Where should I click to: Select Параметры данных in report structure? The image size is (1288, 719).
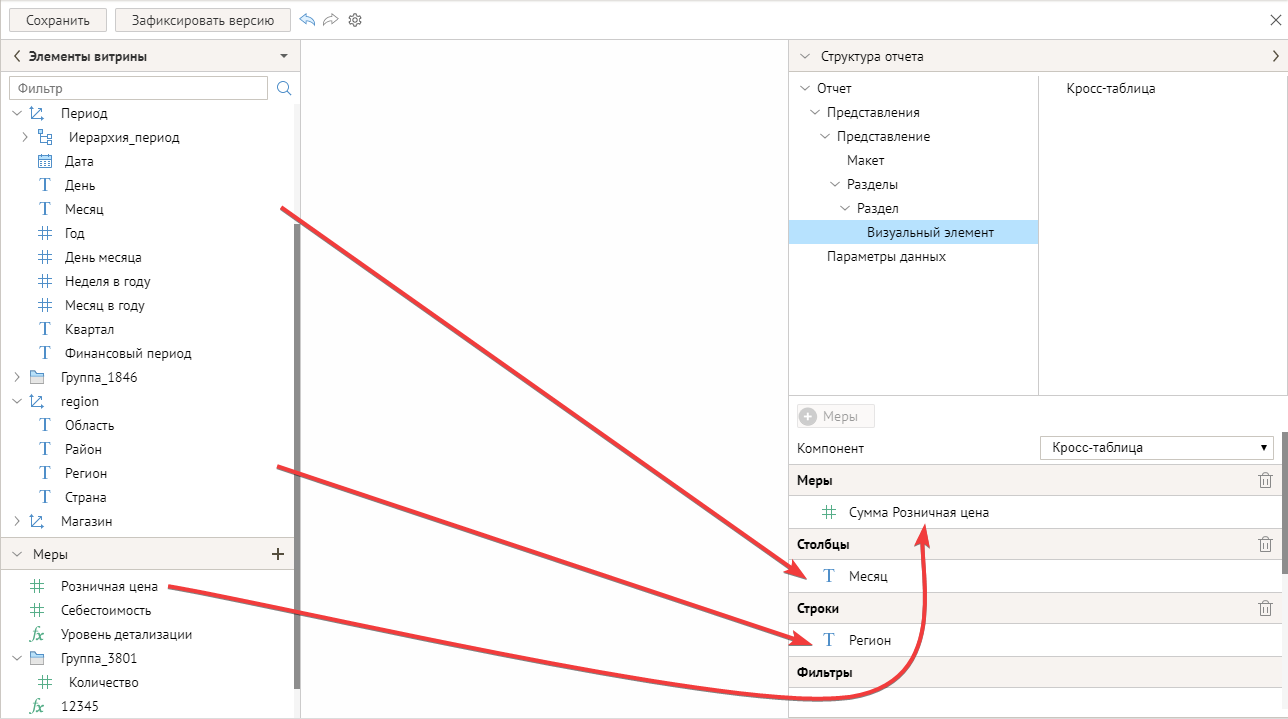click(x=886, y=257)
